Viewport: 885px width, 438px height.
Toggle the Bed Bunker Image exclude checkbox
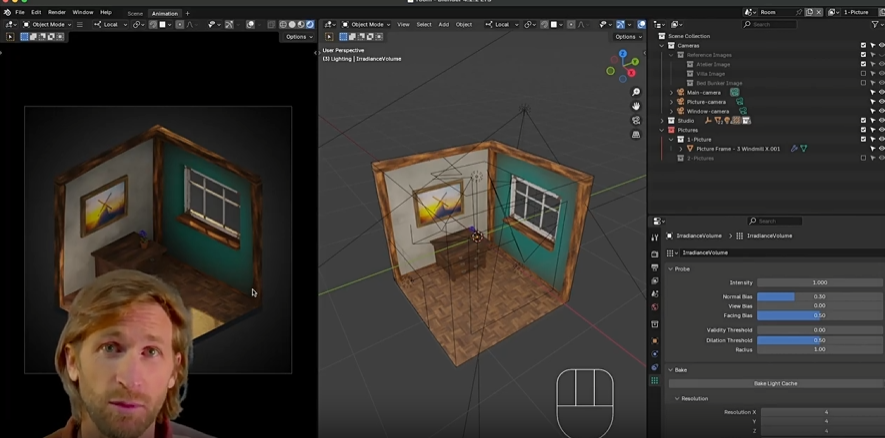tap(863, 83)
